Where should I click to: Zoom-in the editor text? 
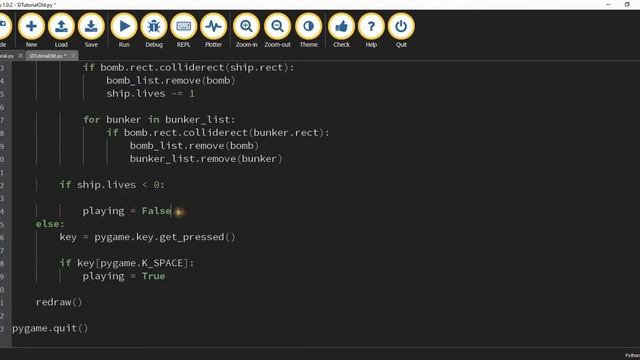tap(247, 30)
